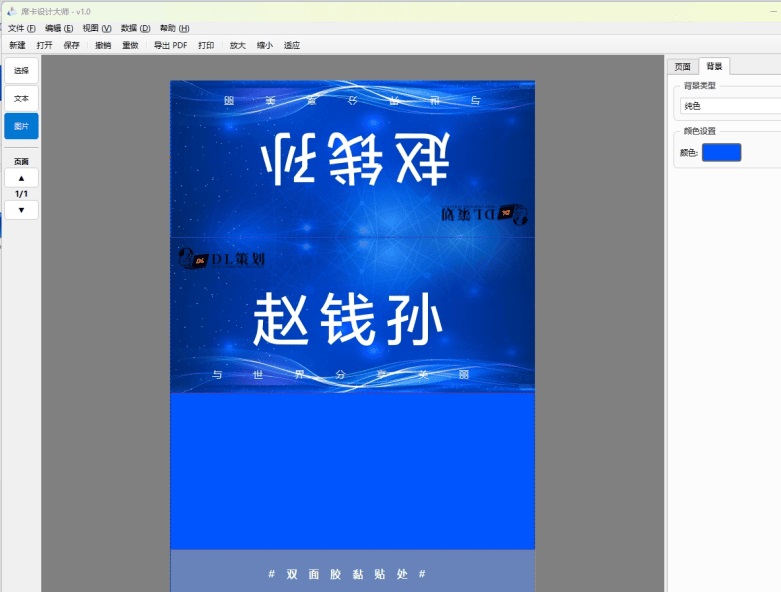This screenshot has height=592, width=781.
Task: Click the previous page up arrow
Action: point(21,177)
